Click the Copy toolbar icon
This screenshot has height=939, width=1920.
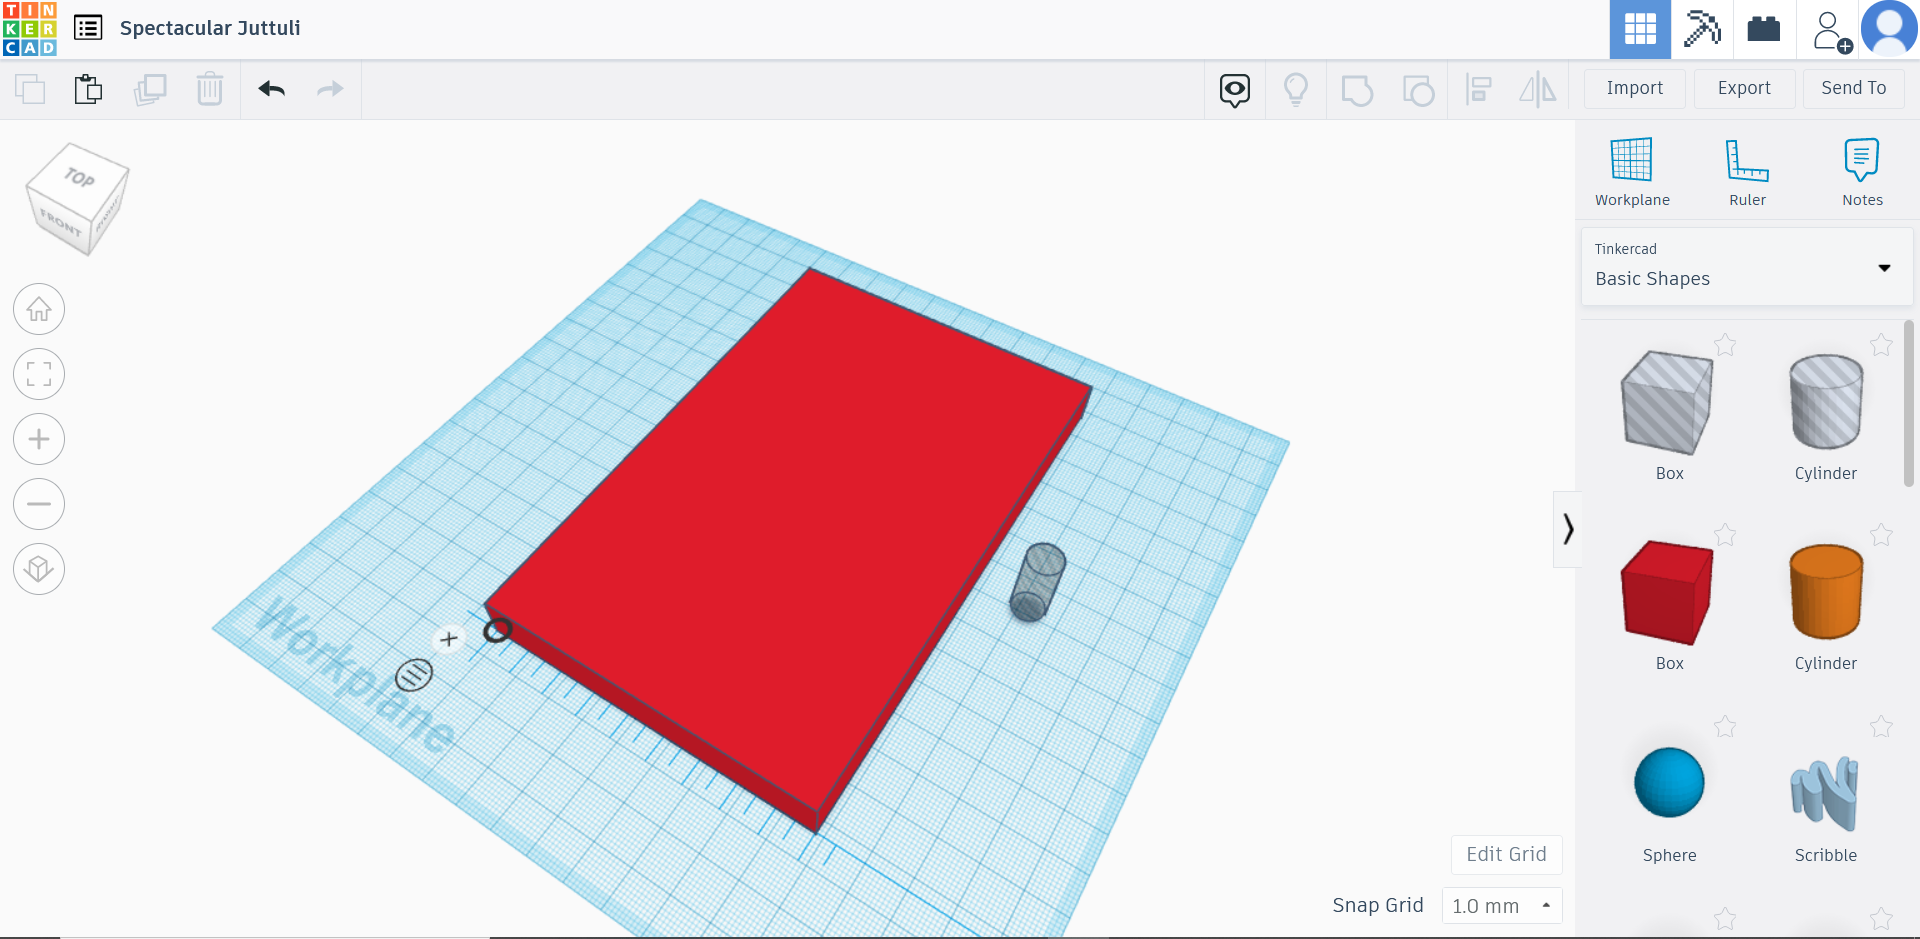pos(30,89)
